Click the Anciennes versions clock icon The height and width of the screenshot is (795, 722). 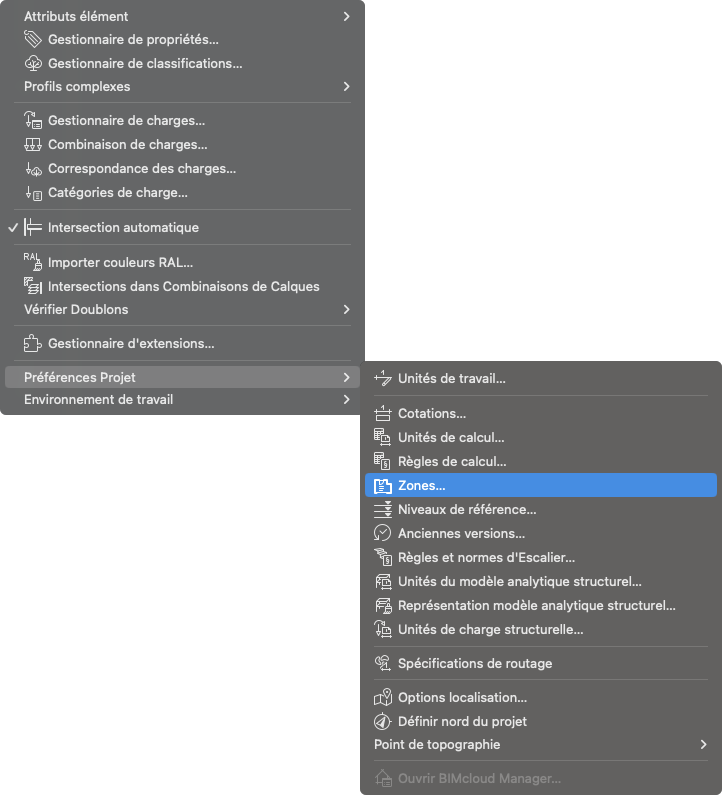[383, 533]
